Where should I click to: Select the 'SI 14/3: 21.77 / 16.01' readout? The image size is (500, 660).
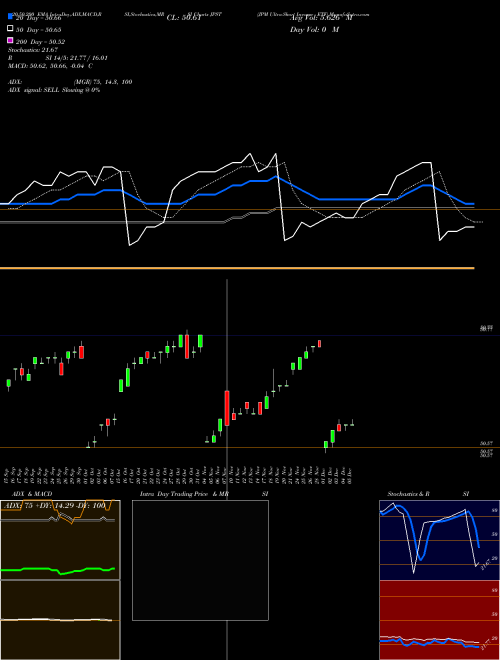pyautogui.click(x=77, y=58)
